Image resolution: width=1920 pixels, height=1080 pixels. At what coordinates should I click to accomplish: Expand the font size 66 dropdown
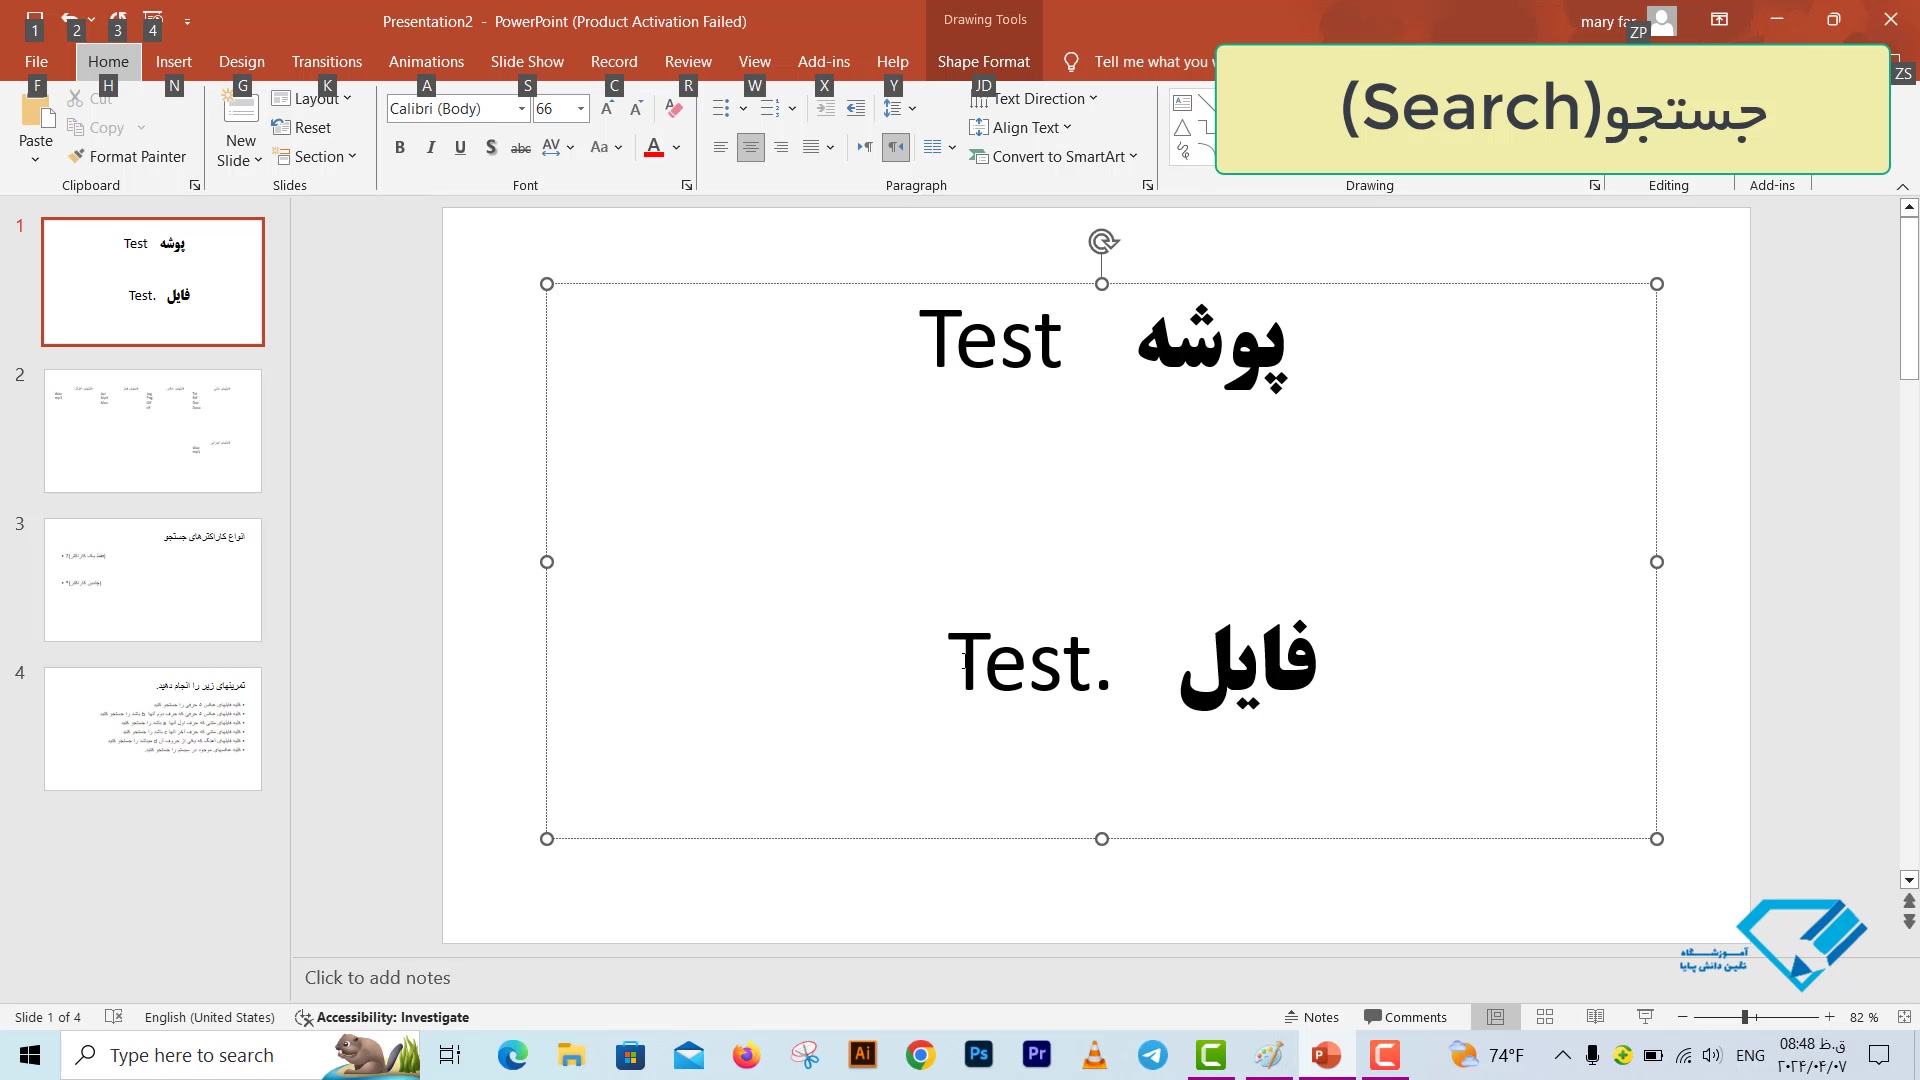(580, 109)
